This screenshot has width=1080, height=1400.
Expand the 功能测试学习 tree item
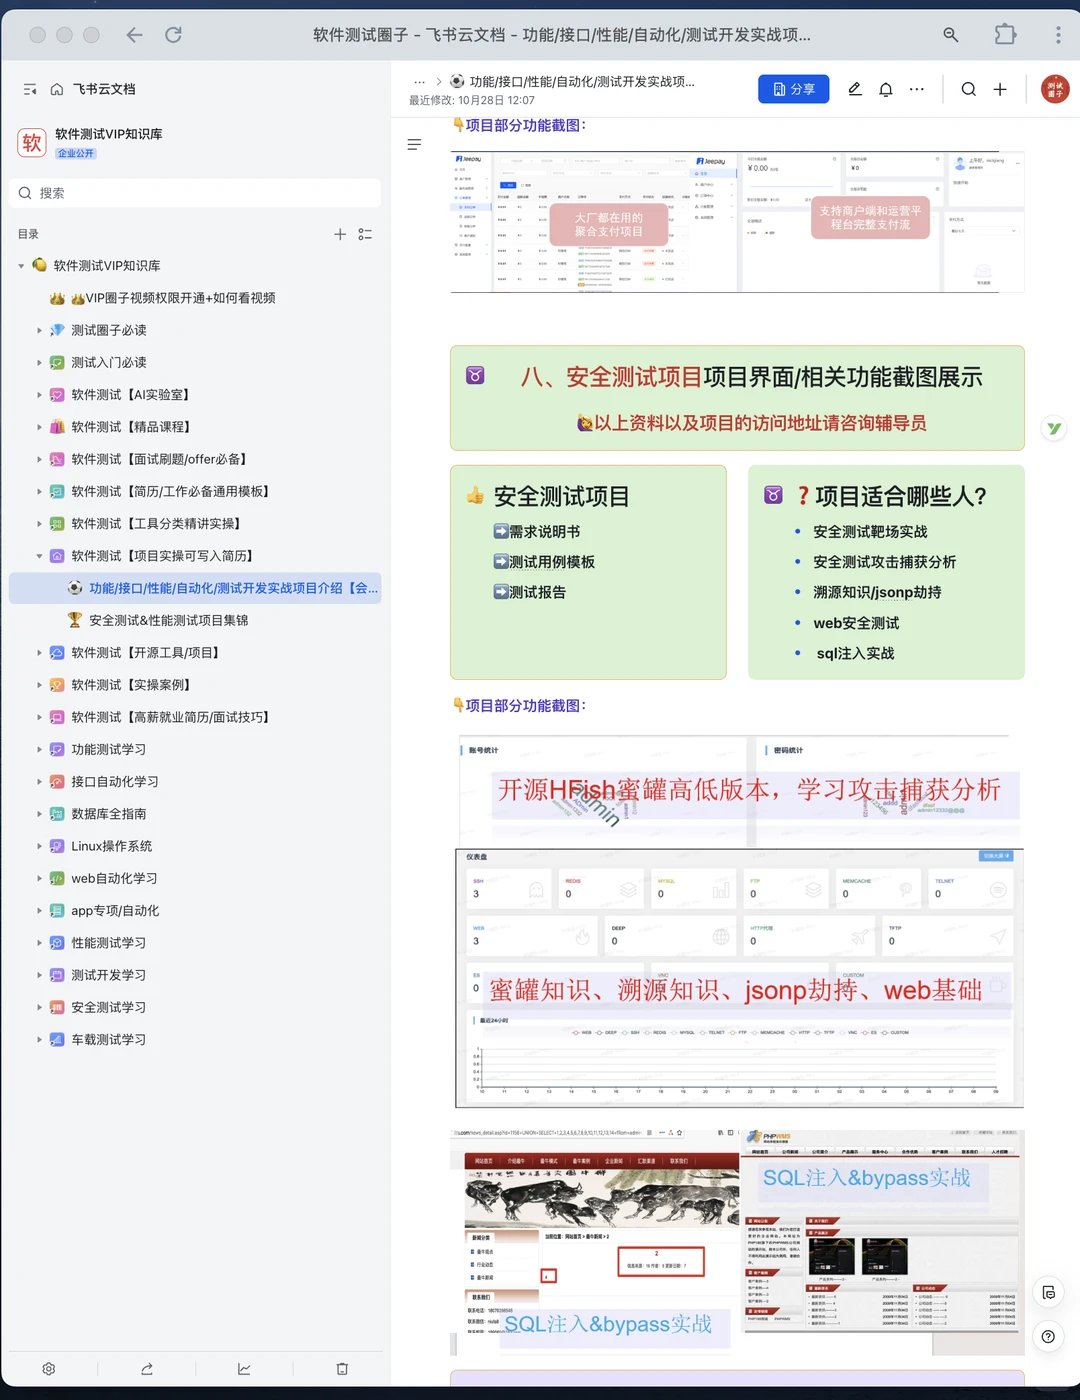pyautogui.click(x=38, y=749)
